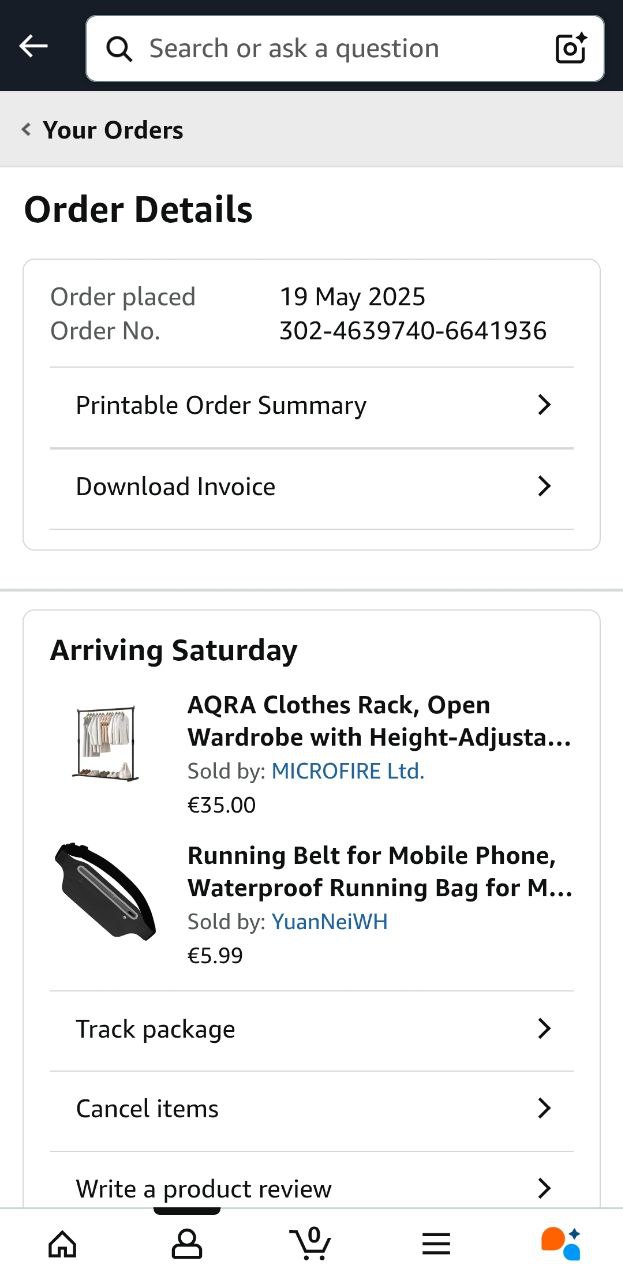Tap the running belt product thumbnail
The height and width of the screenshot is (1280, 623).
coord(105,891)
